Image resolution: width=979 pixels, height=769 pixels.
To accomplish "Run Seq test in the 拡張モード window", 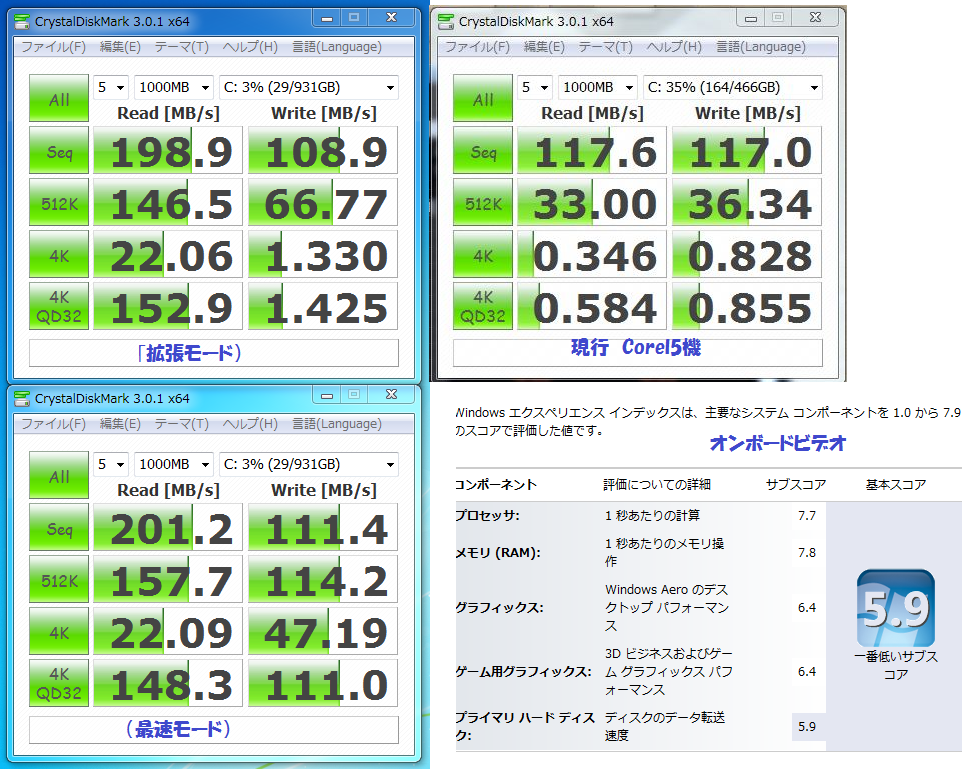I will coord(59,150).
